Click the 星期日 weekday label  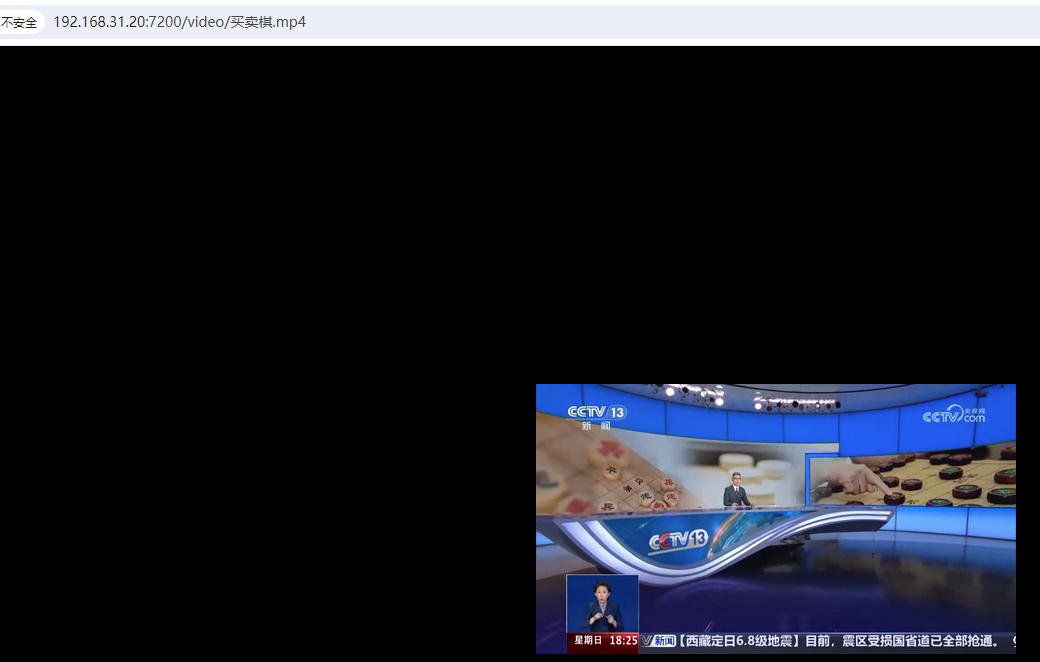(588, 641)
